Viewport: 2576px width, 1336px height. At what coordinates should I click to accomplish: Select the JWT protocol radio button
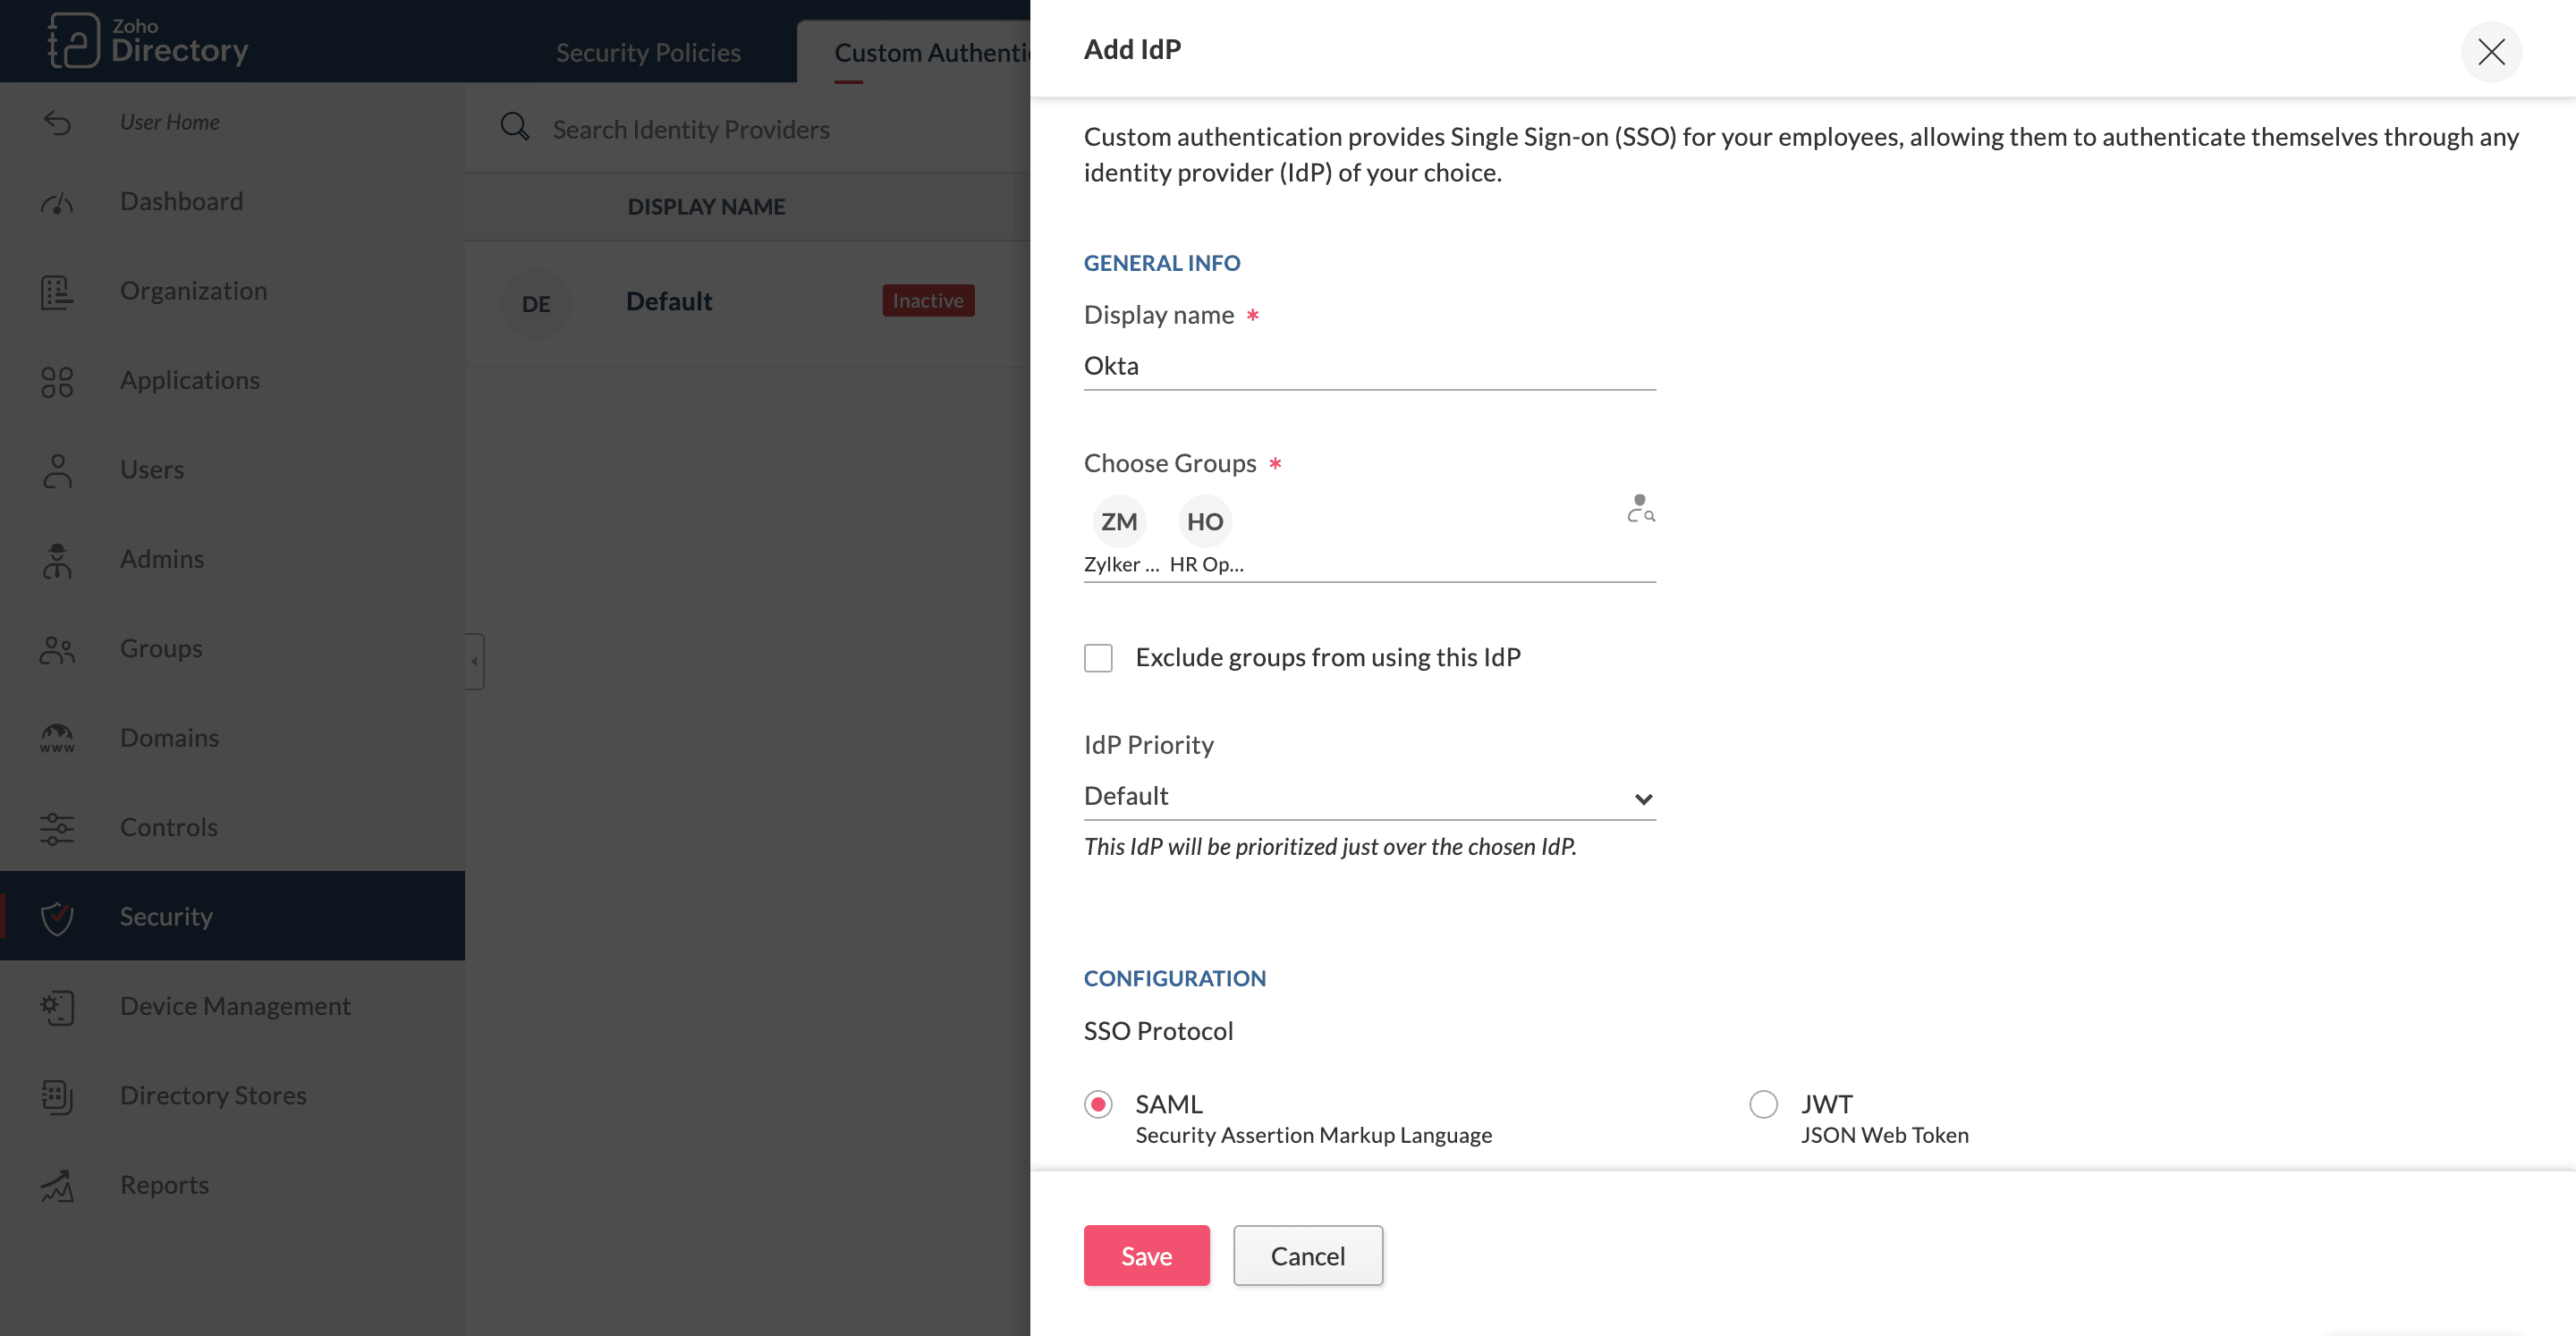(1763, 1104)
